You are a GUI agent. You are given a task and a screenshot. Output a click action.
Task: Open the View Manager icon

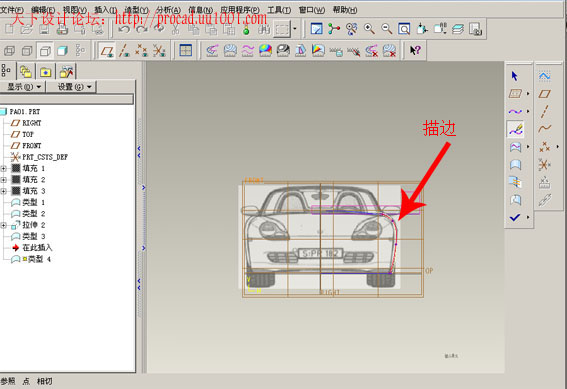[x=475, y=29]
